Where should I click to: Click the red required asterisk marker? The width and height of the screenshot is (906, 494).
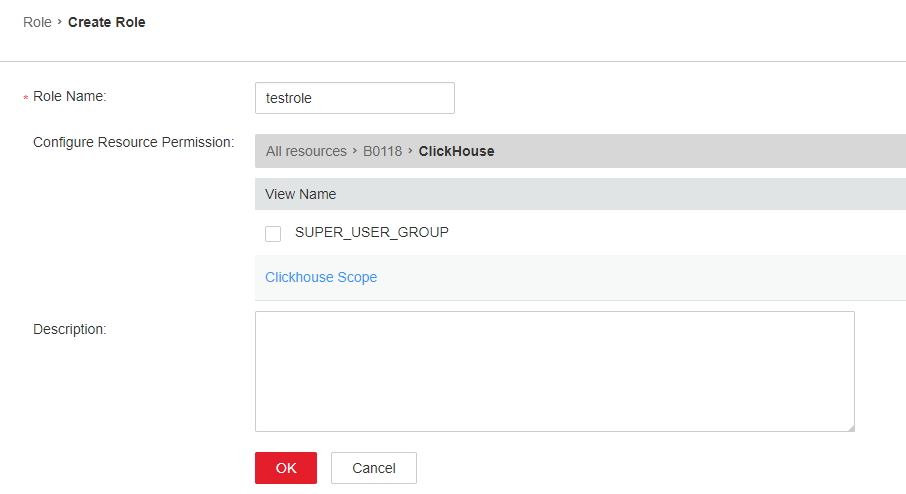[x=25, y=98]
